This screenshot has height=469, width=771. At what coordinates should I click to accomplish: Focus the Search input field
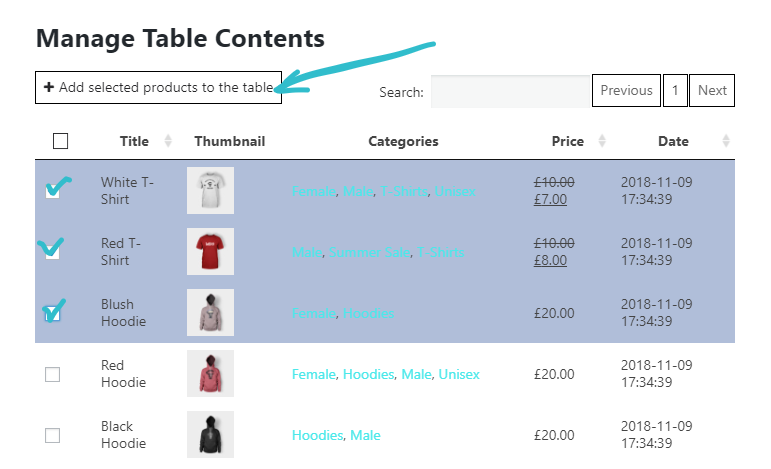point(510,91)
